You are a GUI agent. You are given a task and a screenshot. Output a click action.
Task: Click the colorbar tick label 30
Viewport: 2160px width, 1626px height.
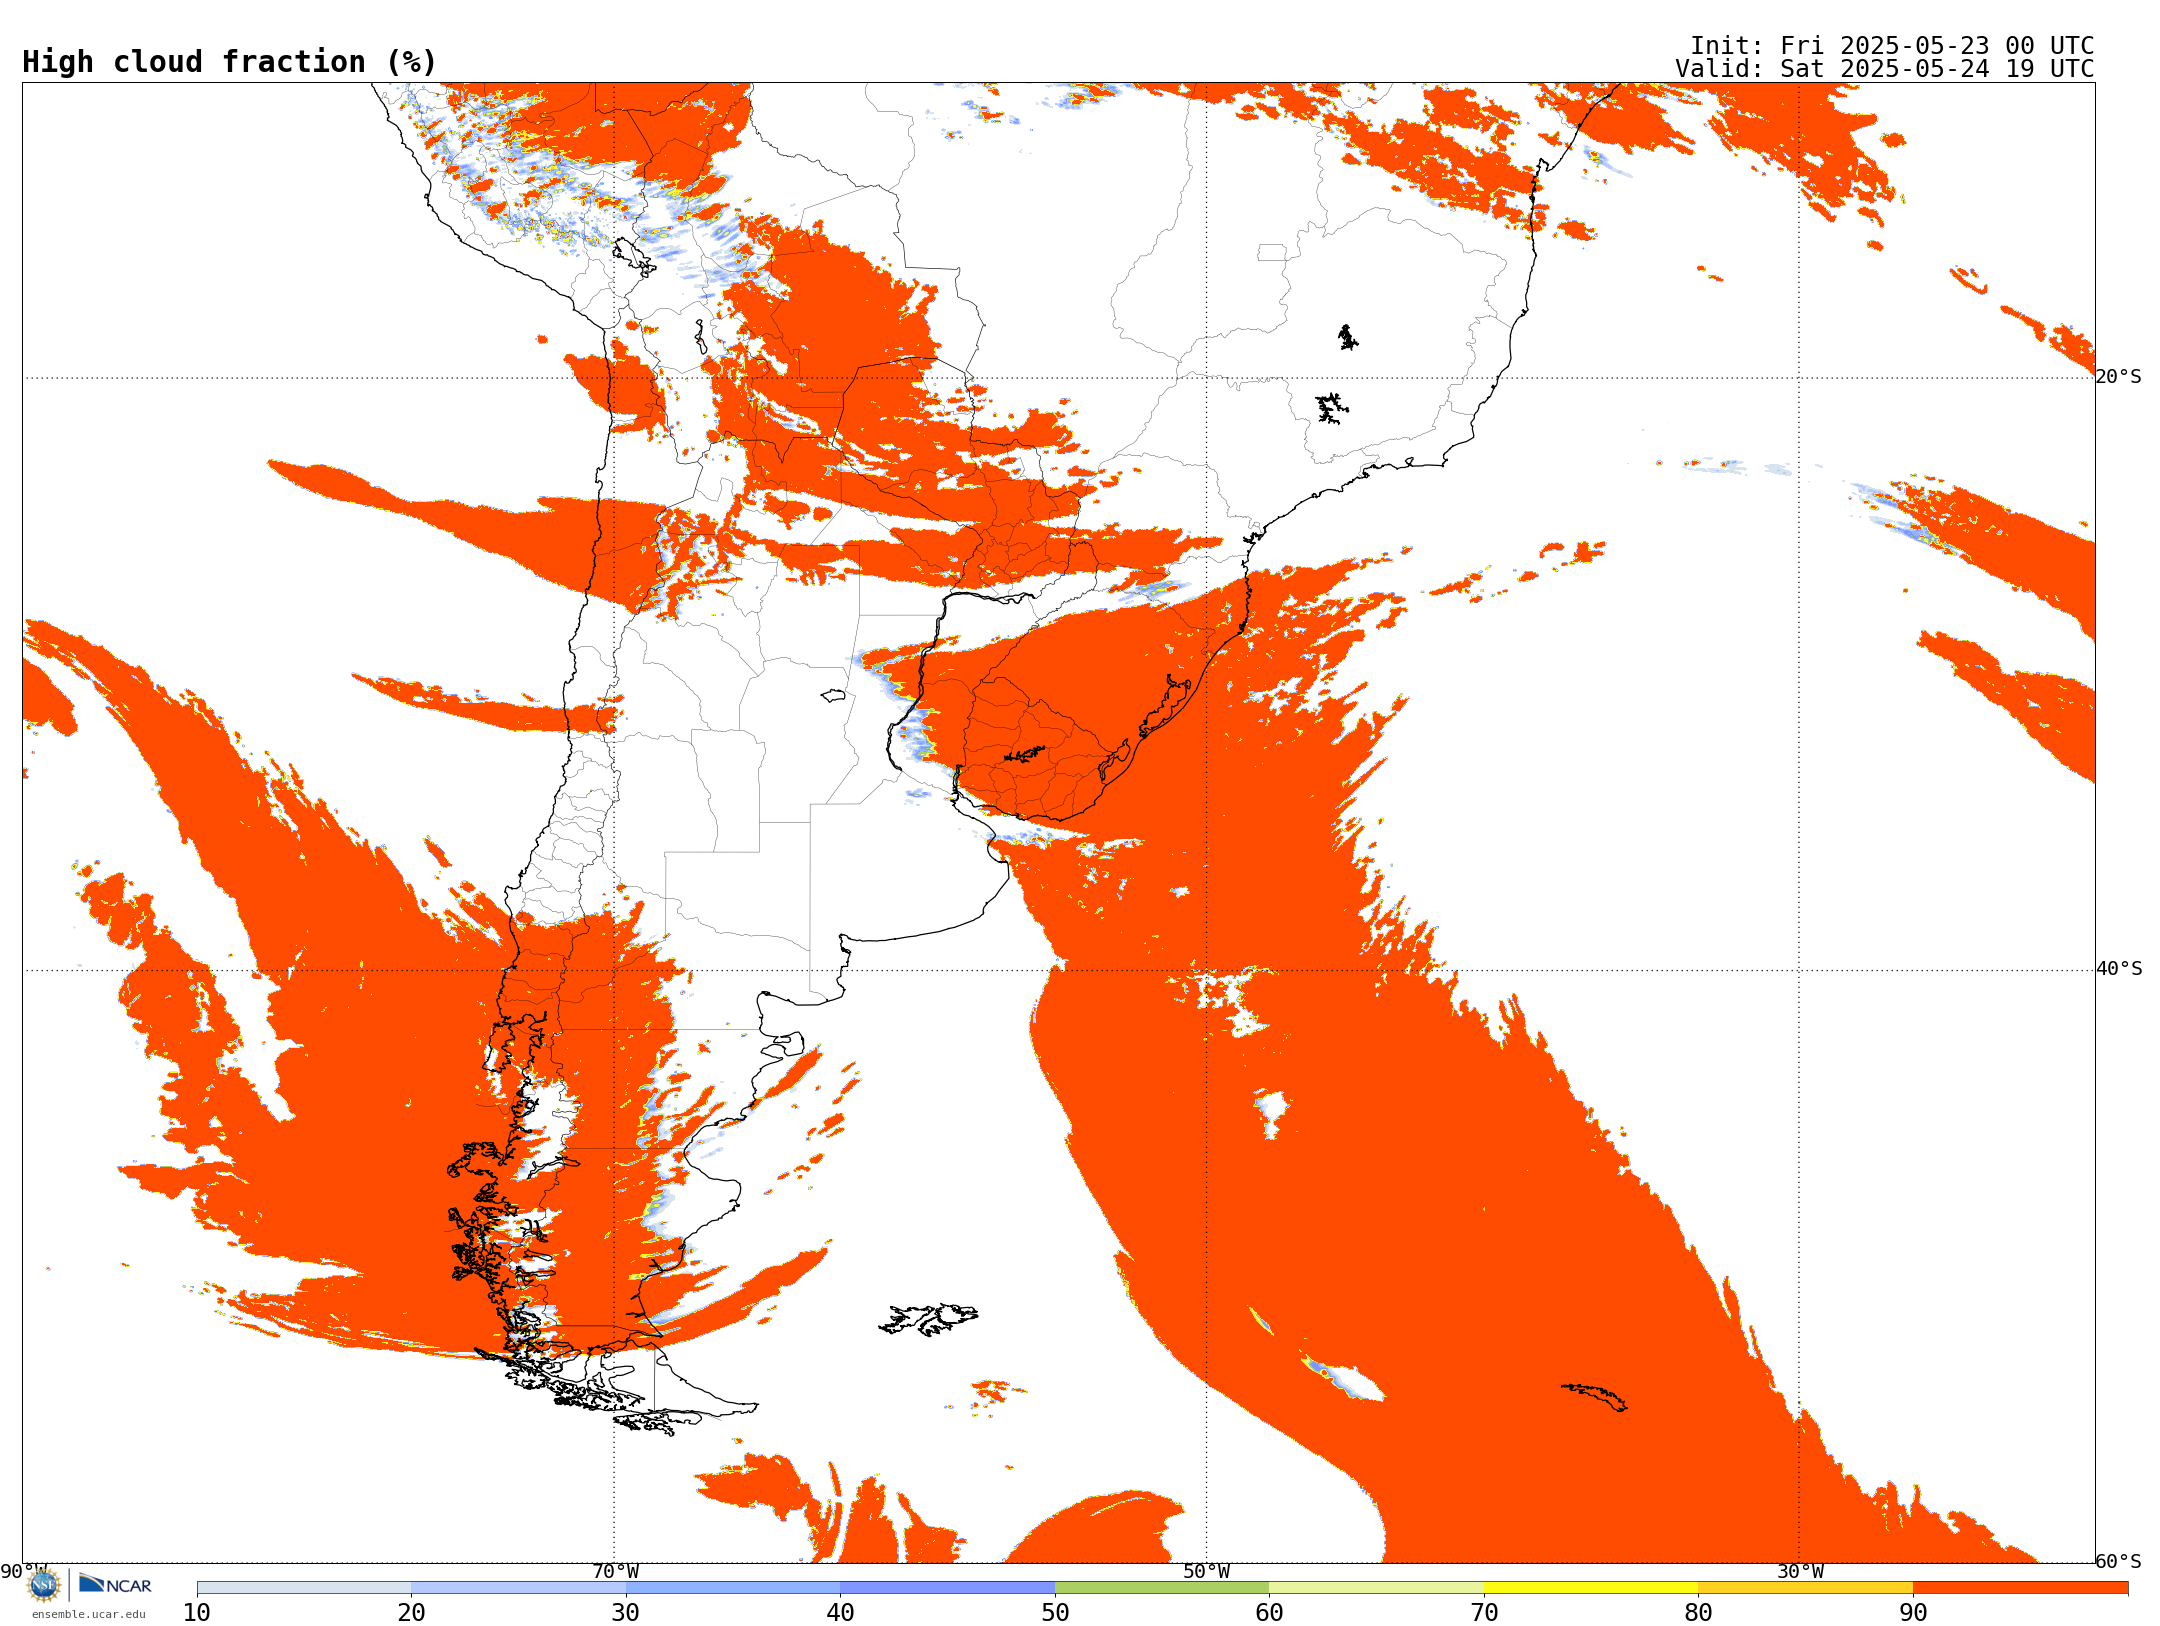click(626, 1613)
